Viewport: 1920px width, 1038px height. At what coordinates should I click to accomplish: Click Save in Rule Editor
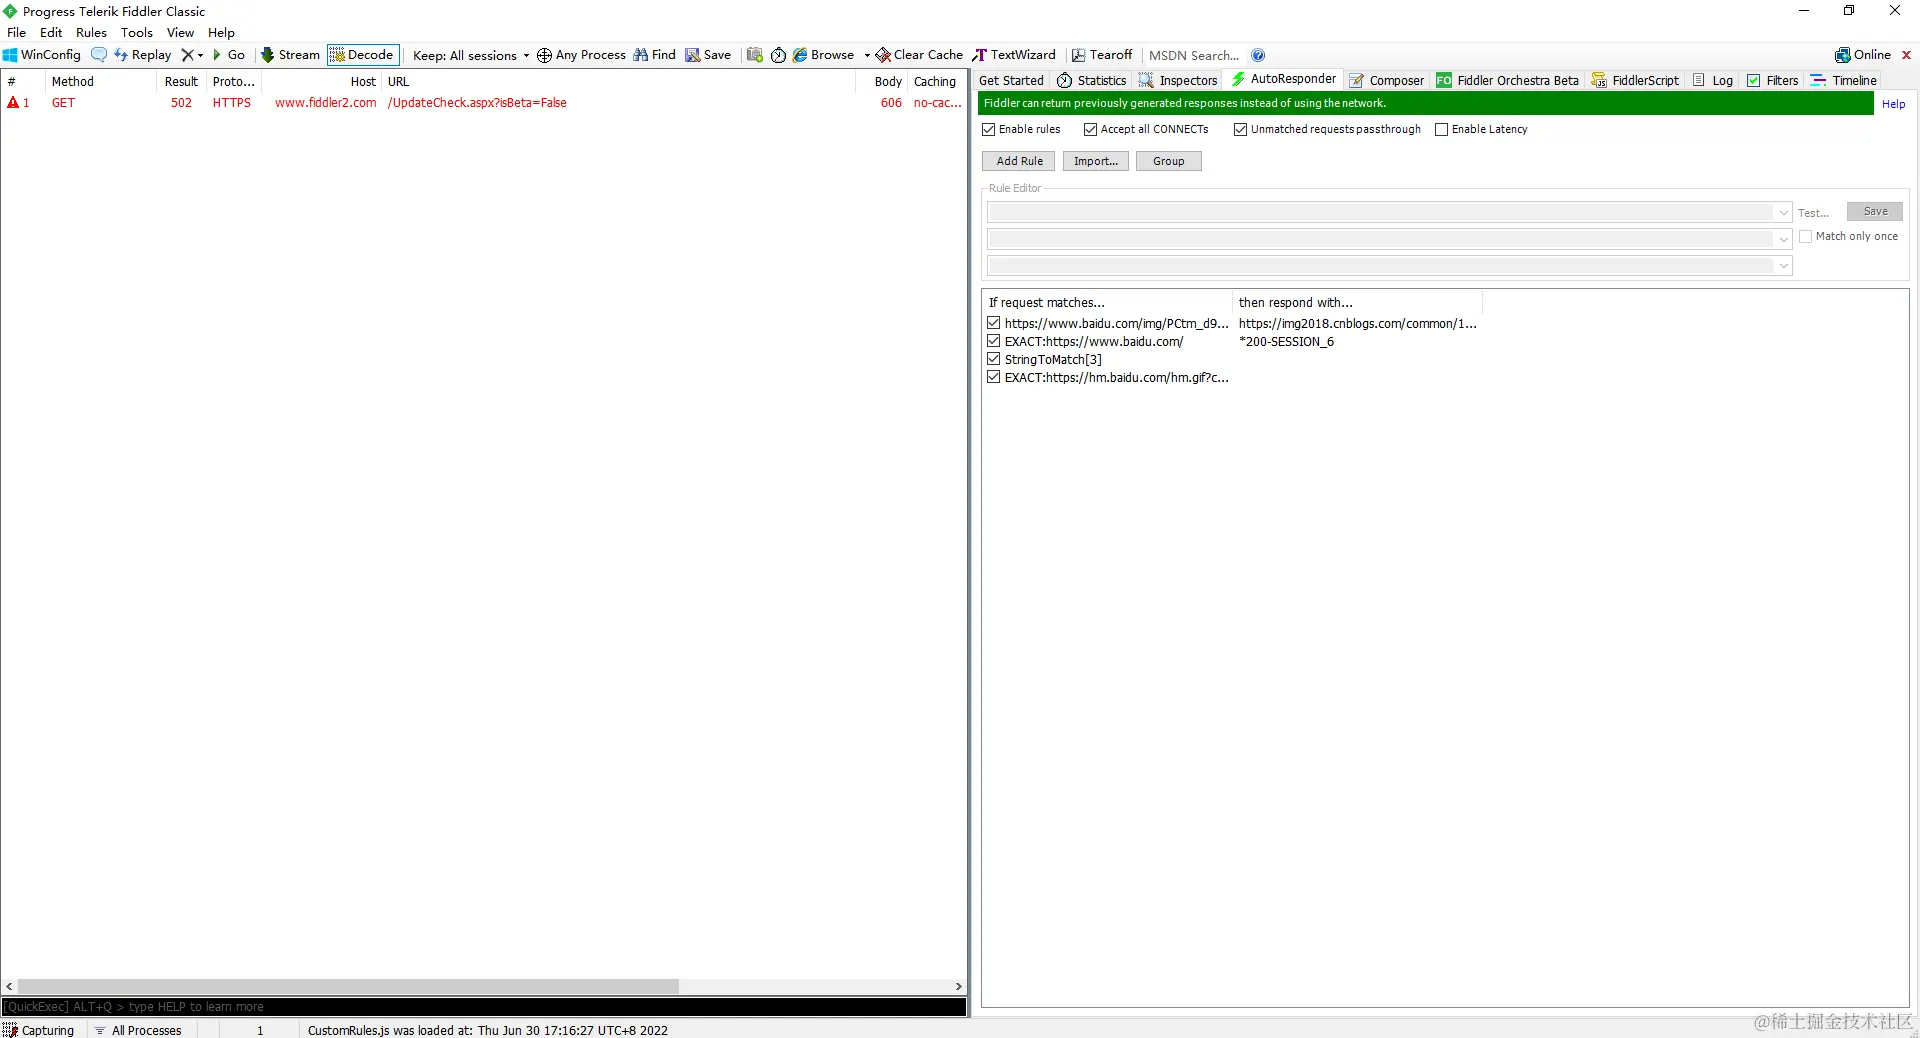coord(1875,211)
